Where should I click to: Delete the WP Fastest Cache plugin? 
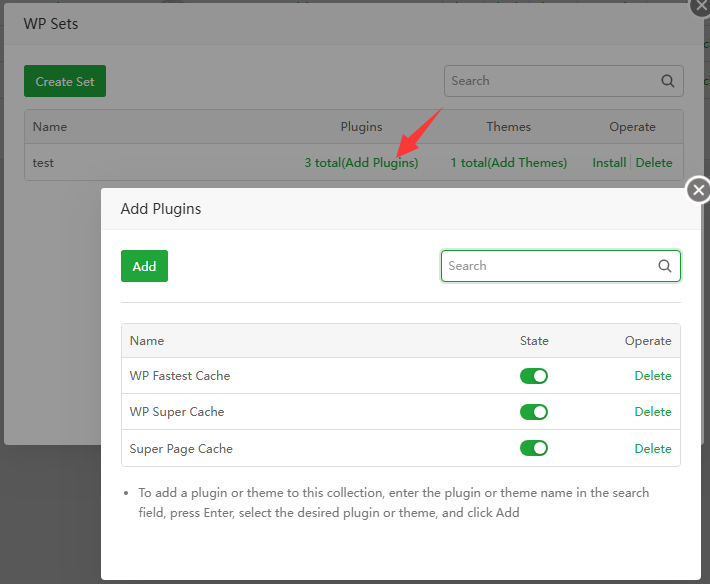pyautogui.click(x=653, y=376)
